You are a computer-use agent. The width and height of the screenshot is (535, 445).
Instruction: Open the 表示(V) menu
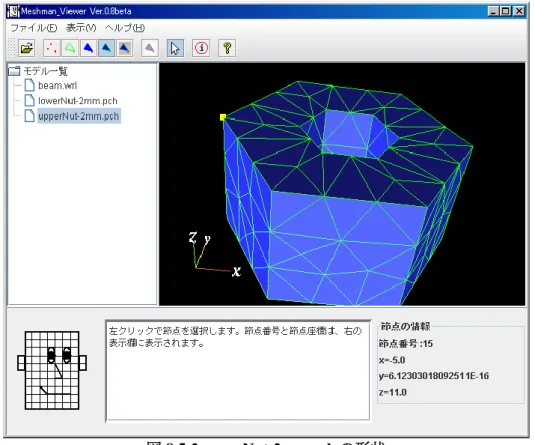tap(81, 28)
